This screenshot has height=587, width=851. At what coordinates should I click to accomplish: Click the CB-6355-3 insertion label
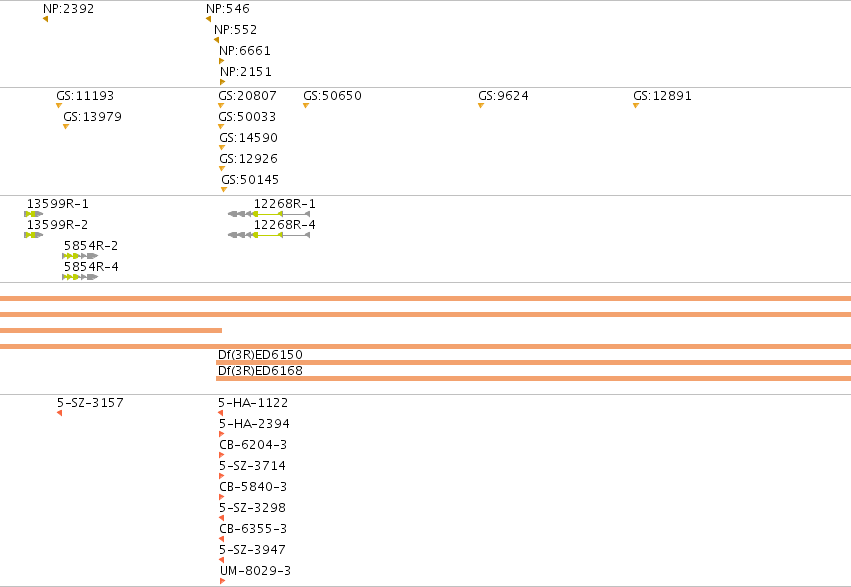pyautogui.click(x=253, y=529)
